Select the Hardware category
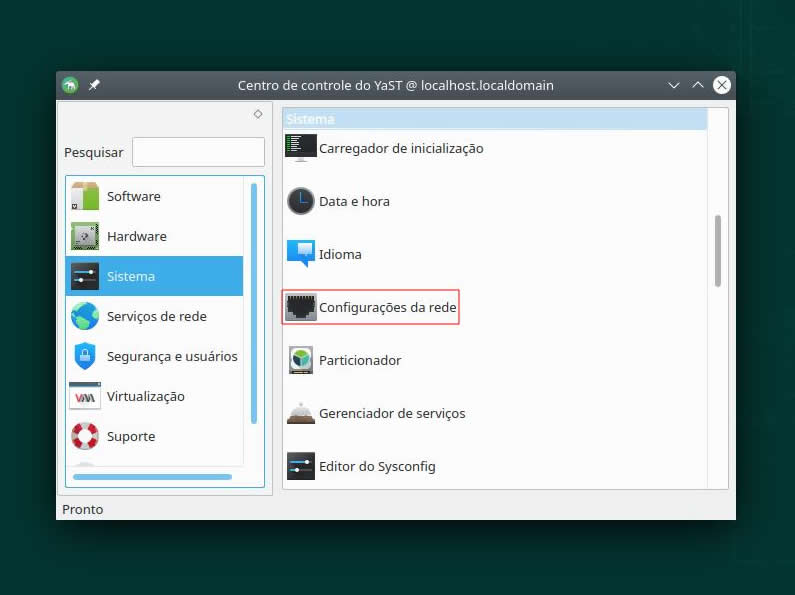Viewport: 795px width, 595px height. (x=136, y=237)
